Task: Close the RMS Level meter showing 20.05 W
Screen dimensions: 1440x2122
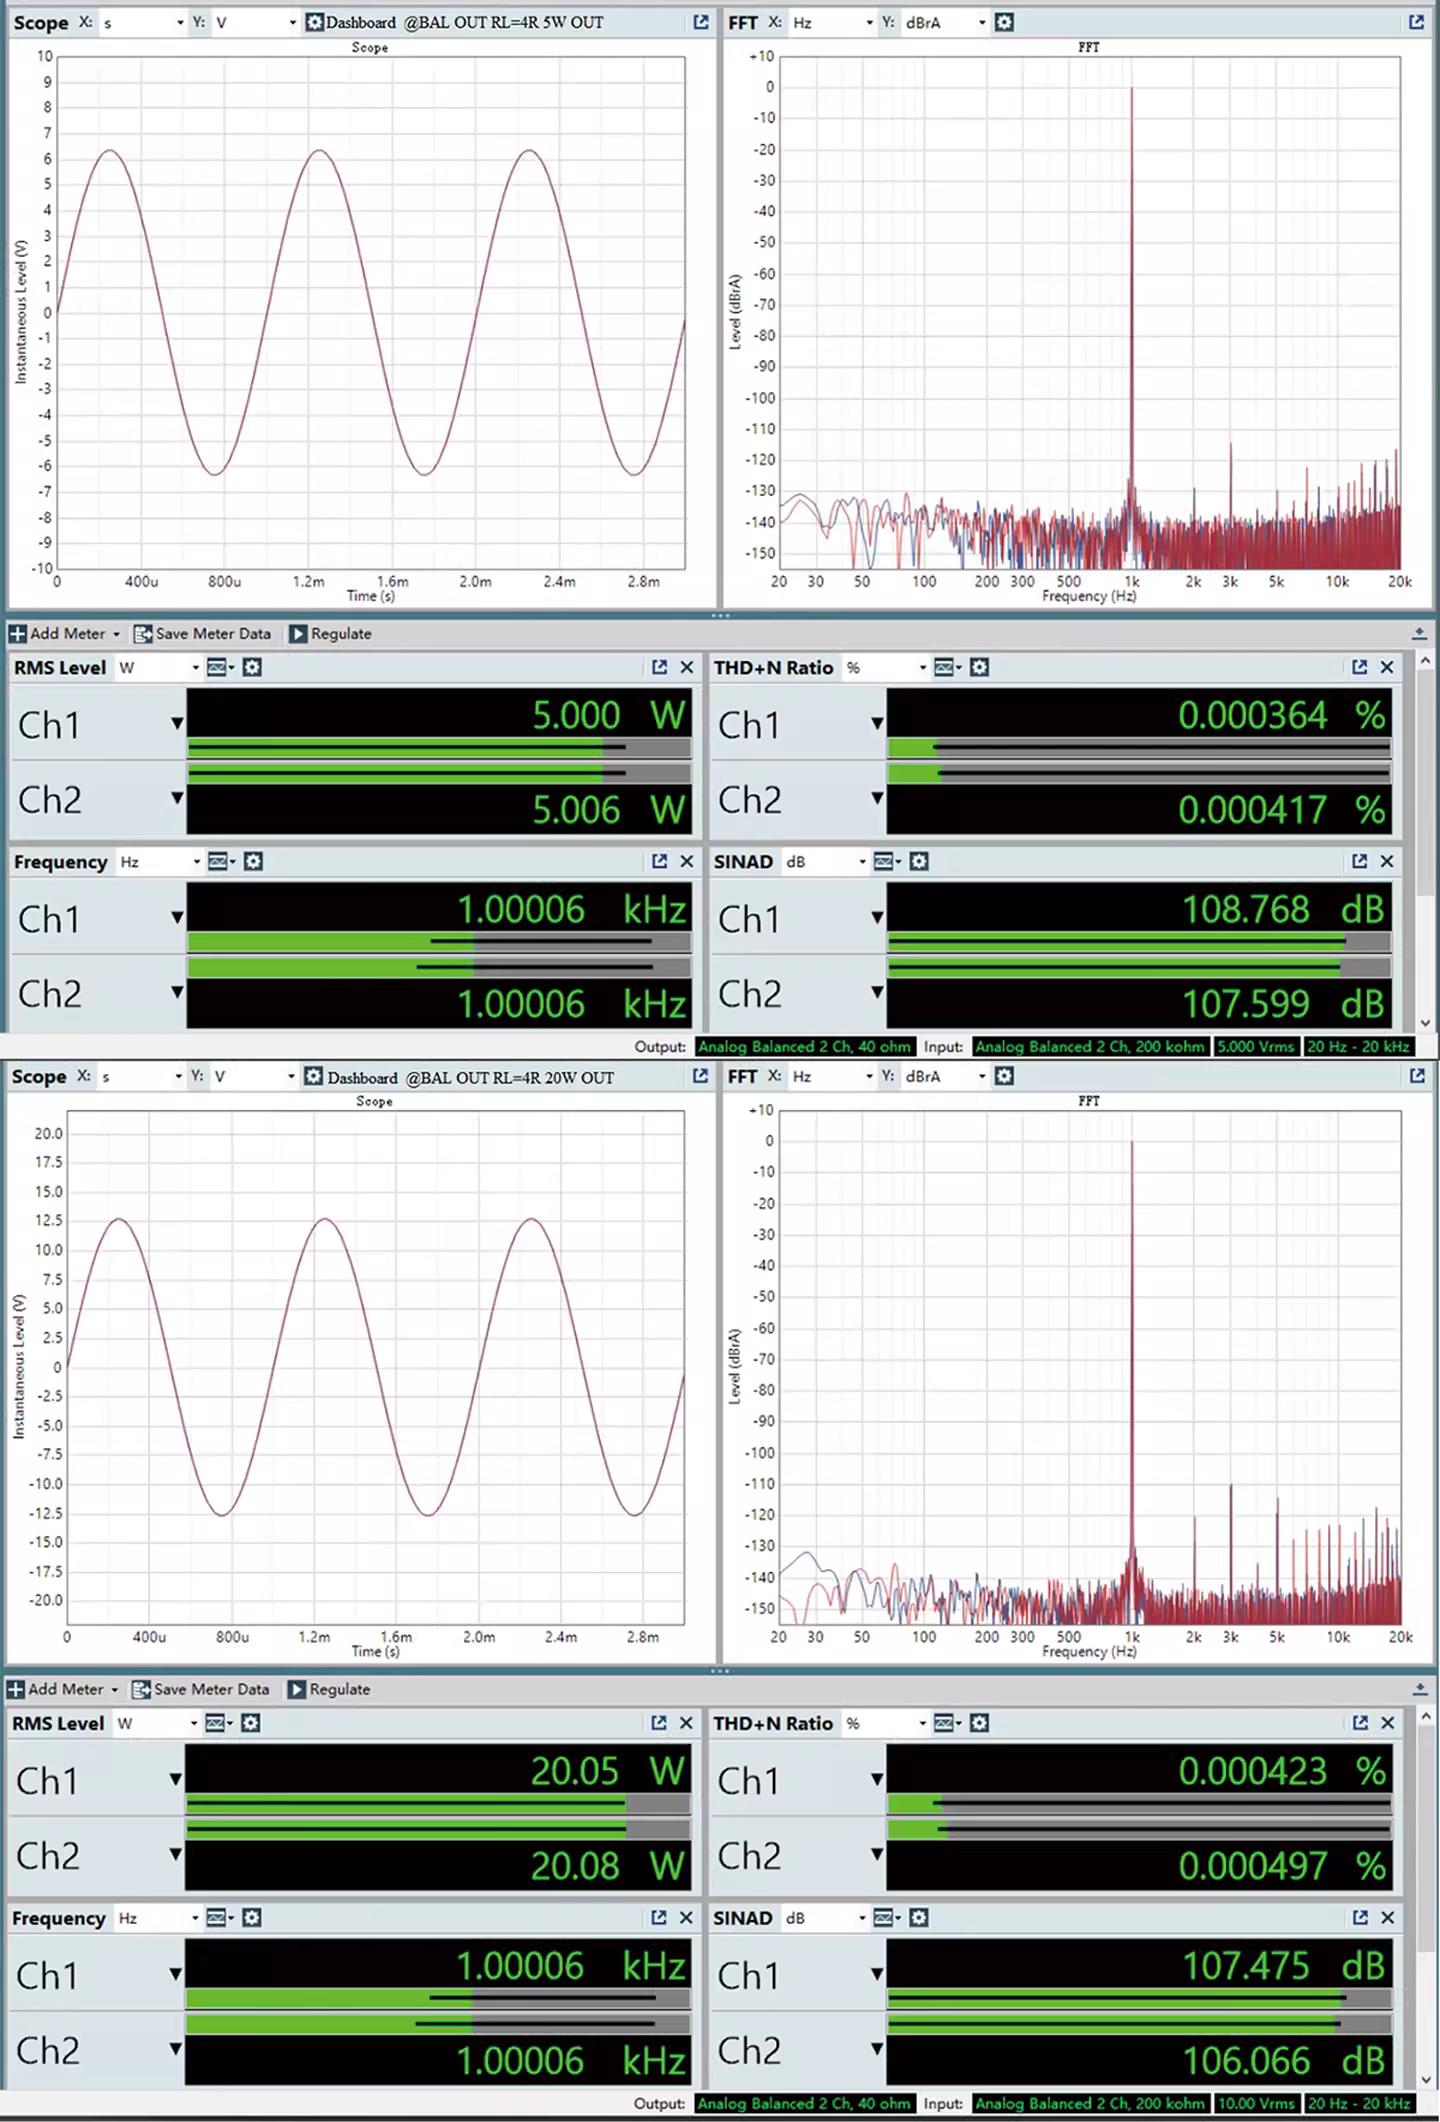Action: pyautogui.click(x=686, y=1722)
